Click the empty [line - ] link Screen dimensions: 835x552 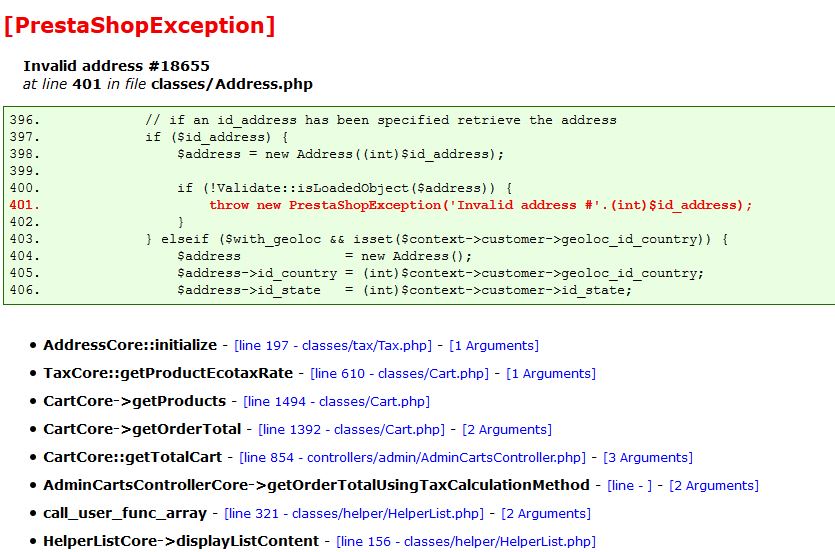click(x=629, y=485)
